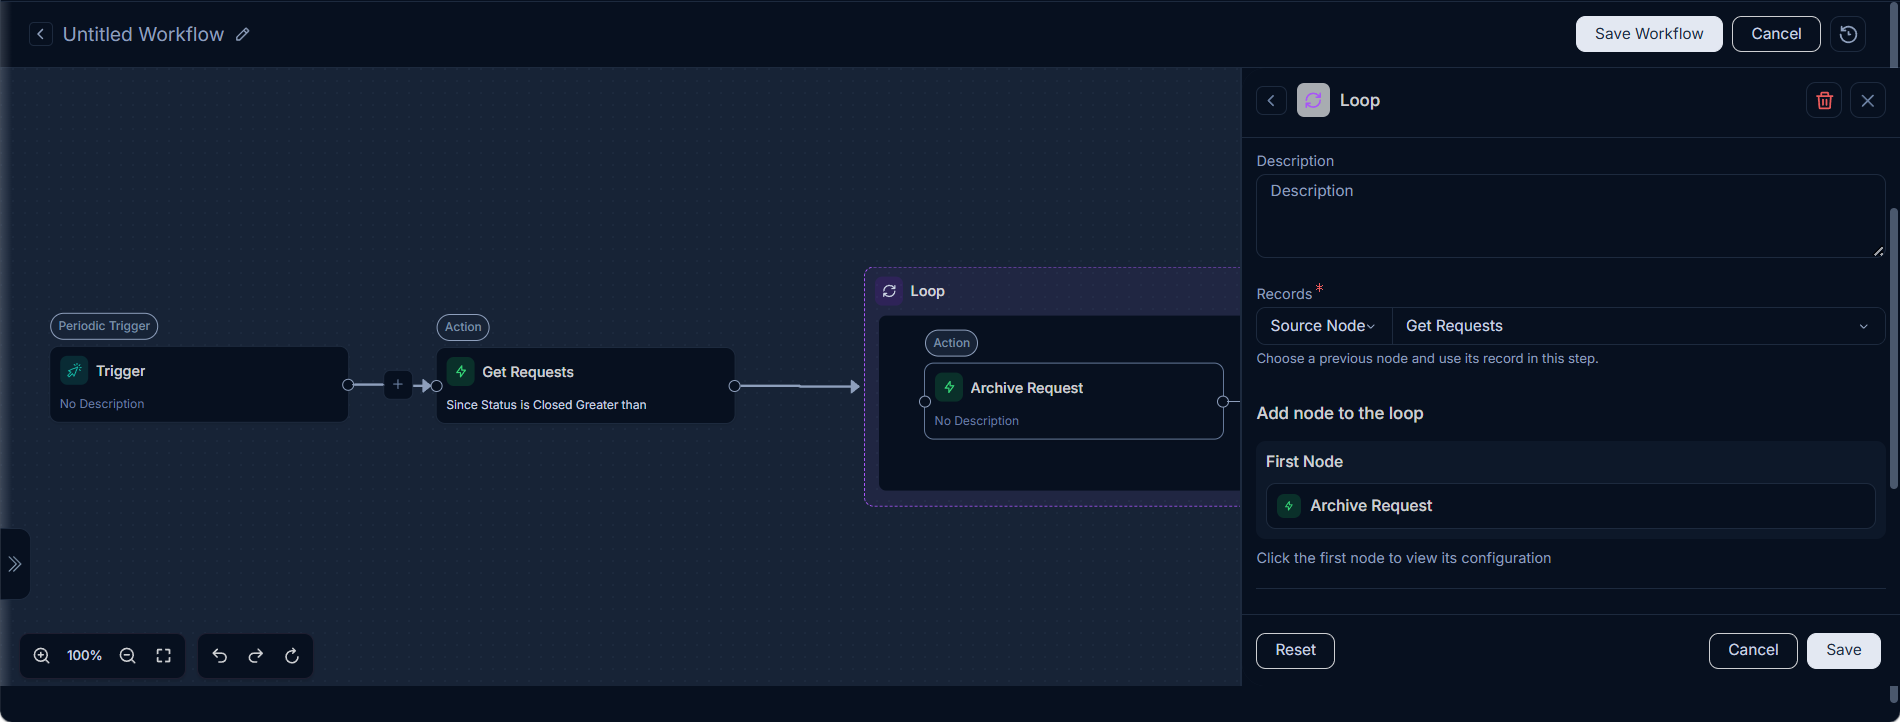Fit the workflow to screen

[163, 656]
